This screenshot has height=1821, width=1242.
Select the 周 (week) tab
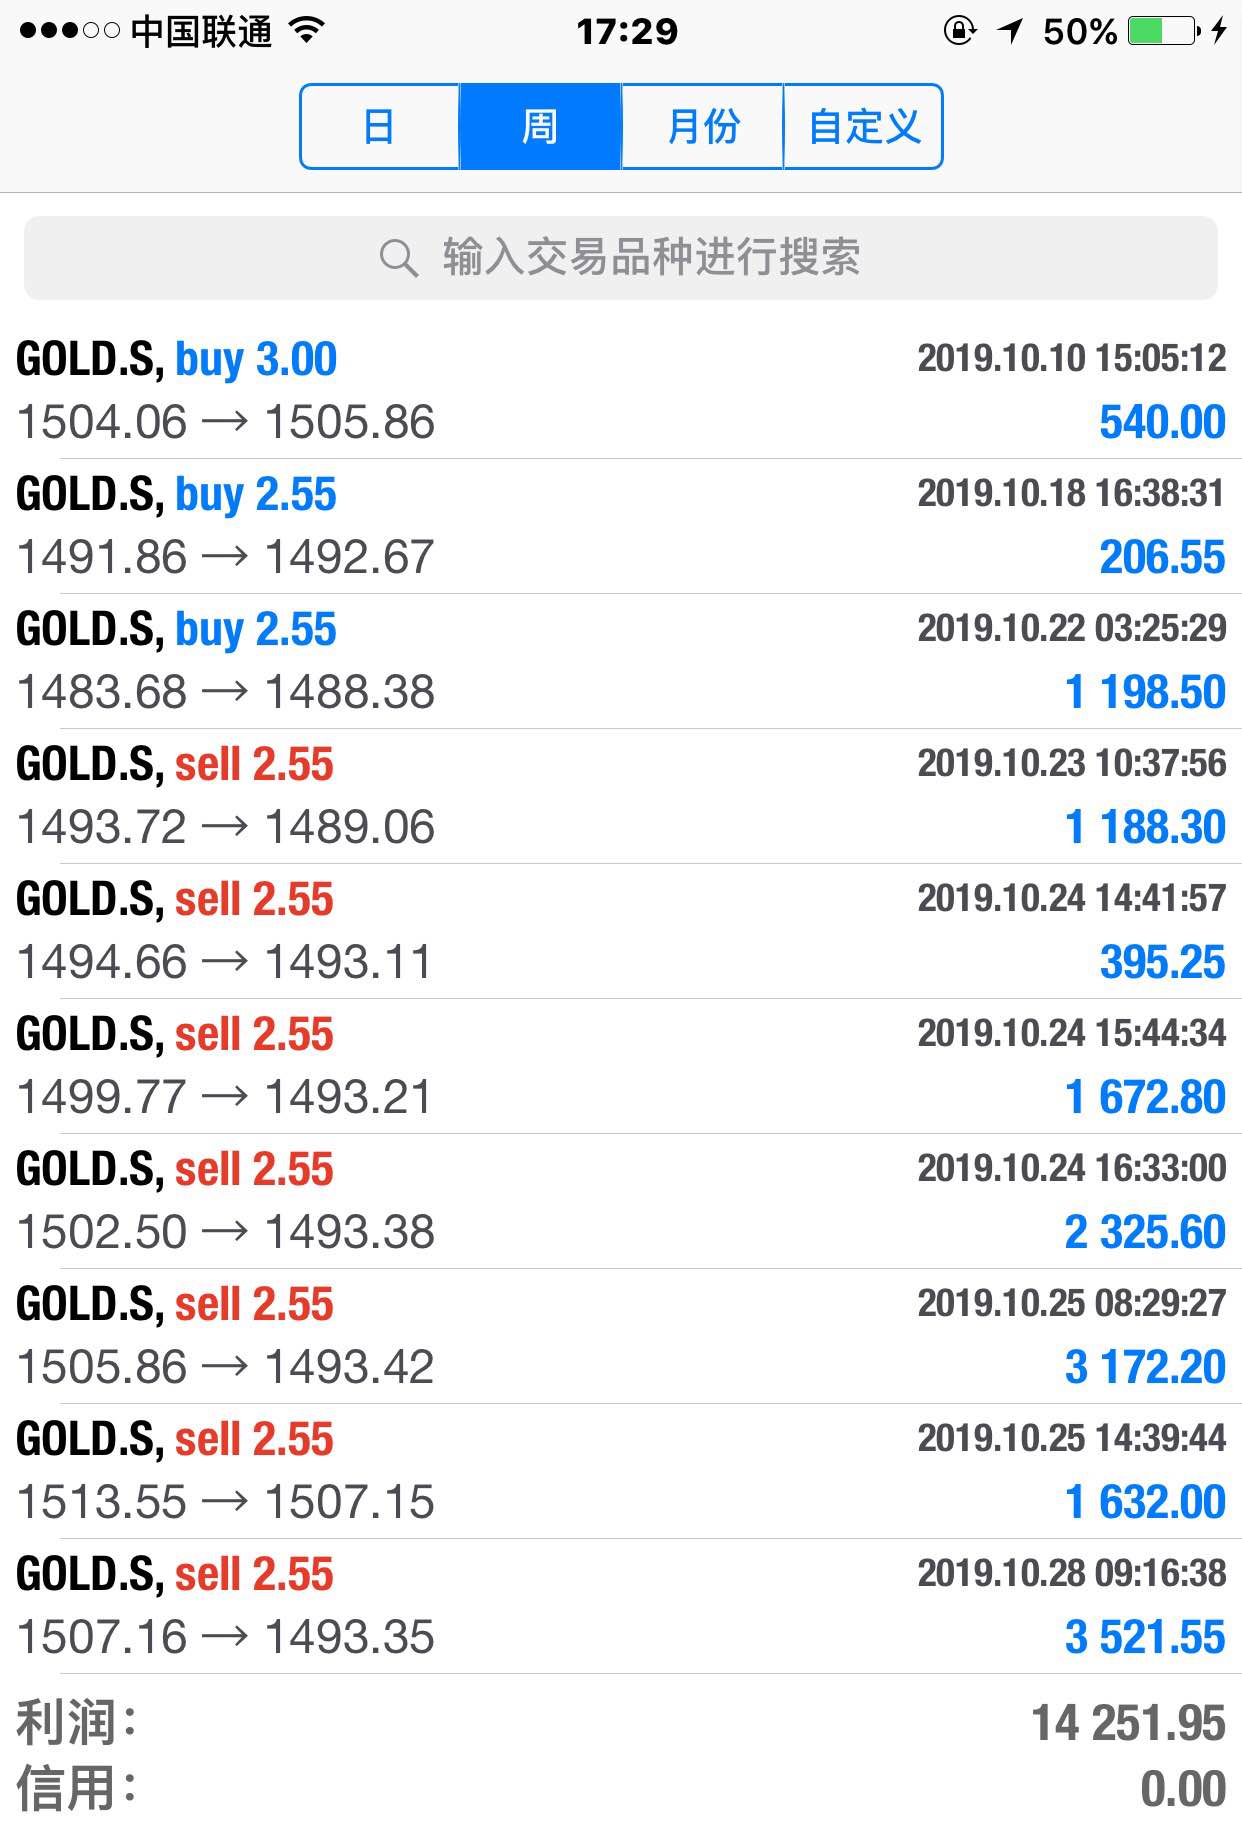click(x=540, y=127)
